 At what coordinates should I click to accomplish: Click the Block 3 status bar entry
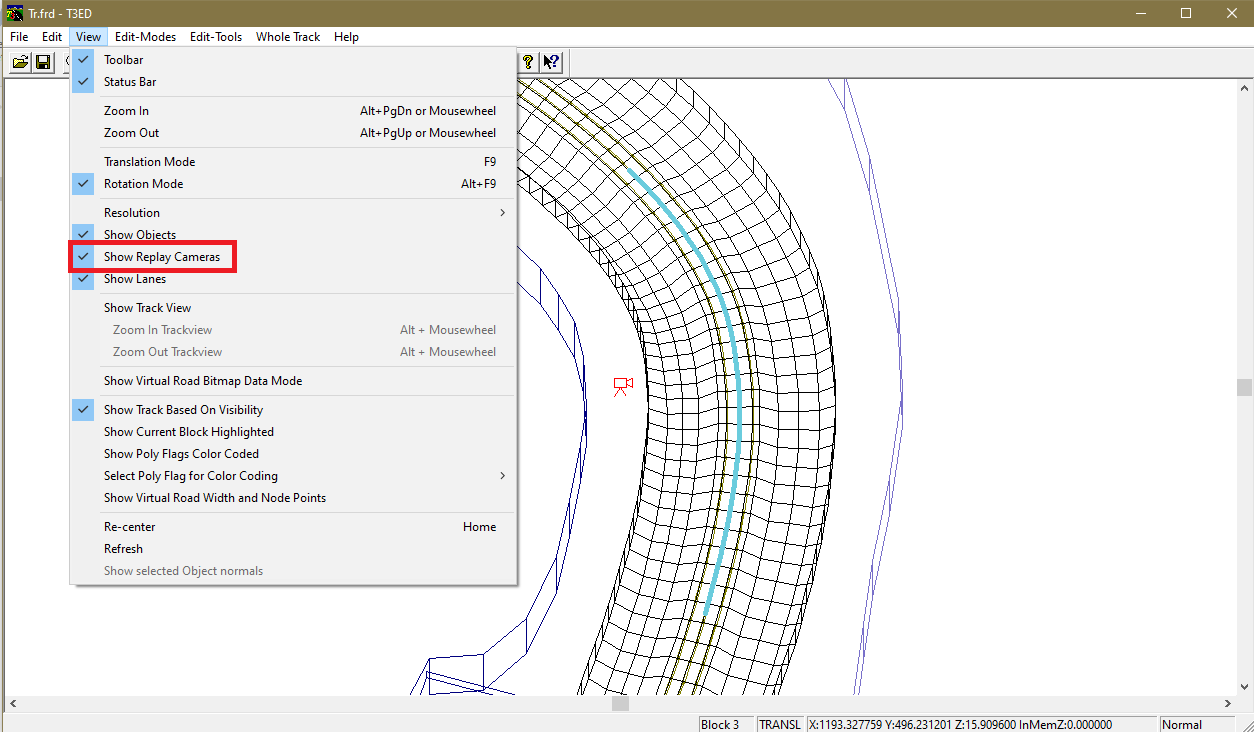coord(725,724)
